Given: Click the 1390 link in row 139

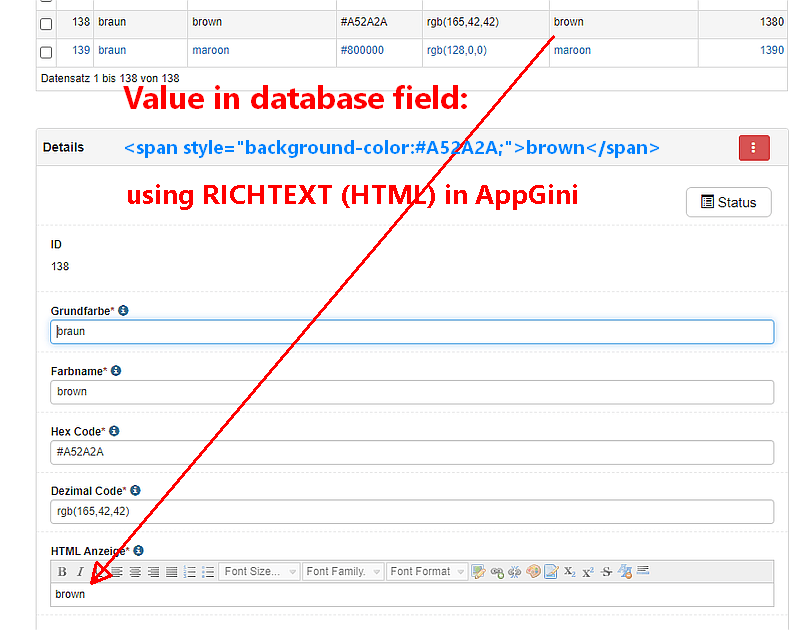Looking at the screenshot, I should click(772, 50).
